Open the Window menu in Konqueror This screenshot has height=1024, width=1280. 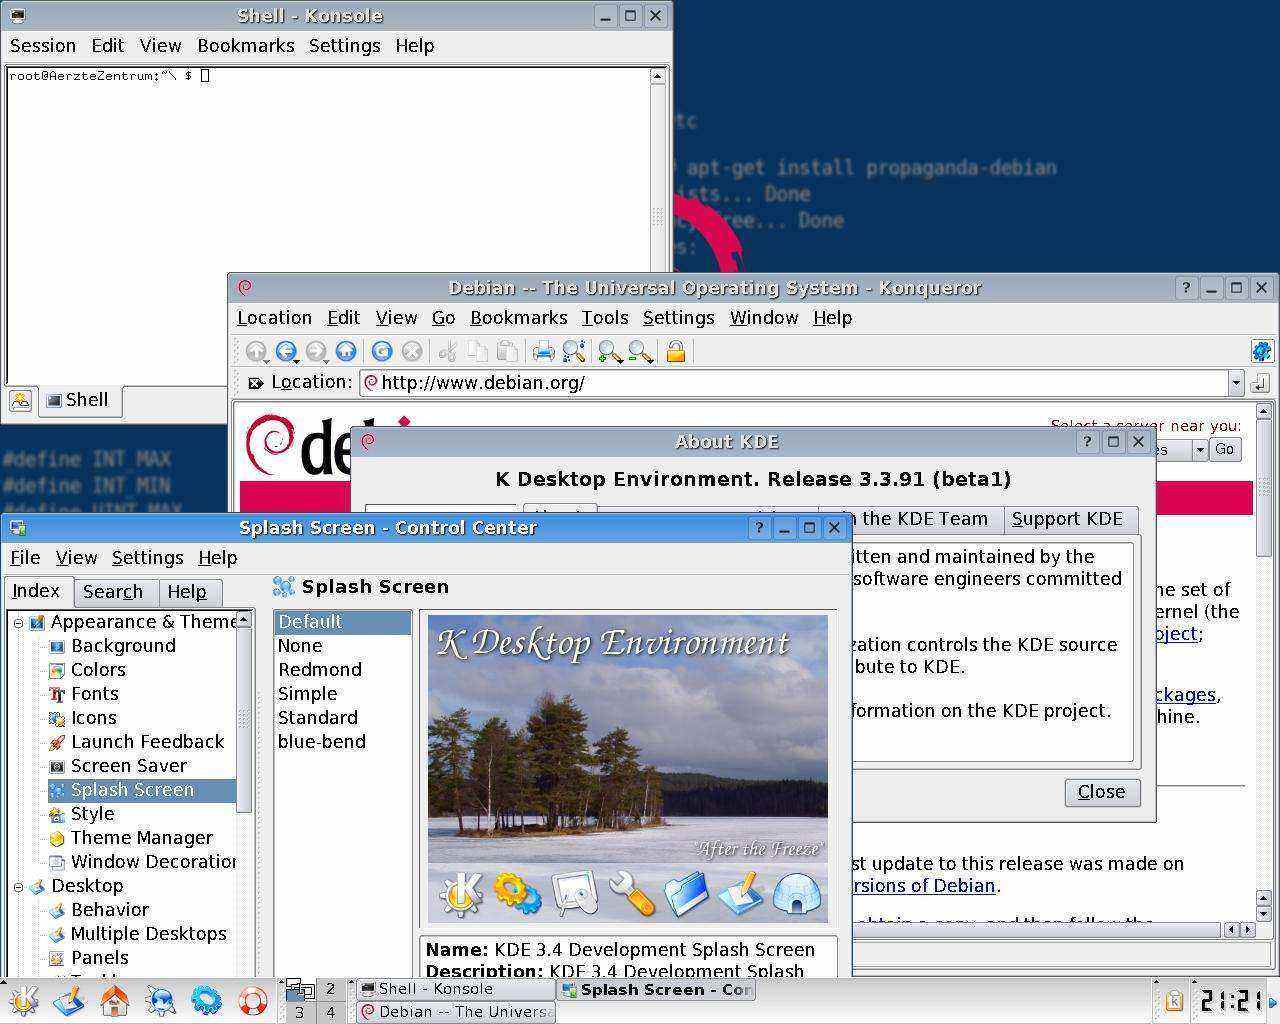pos(764,318)
